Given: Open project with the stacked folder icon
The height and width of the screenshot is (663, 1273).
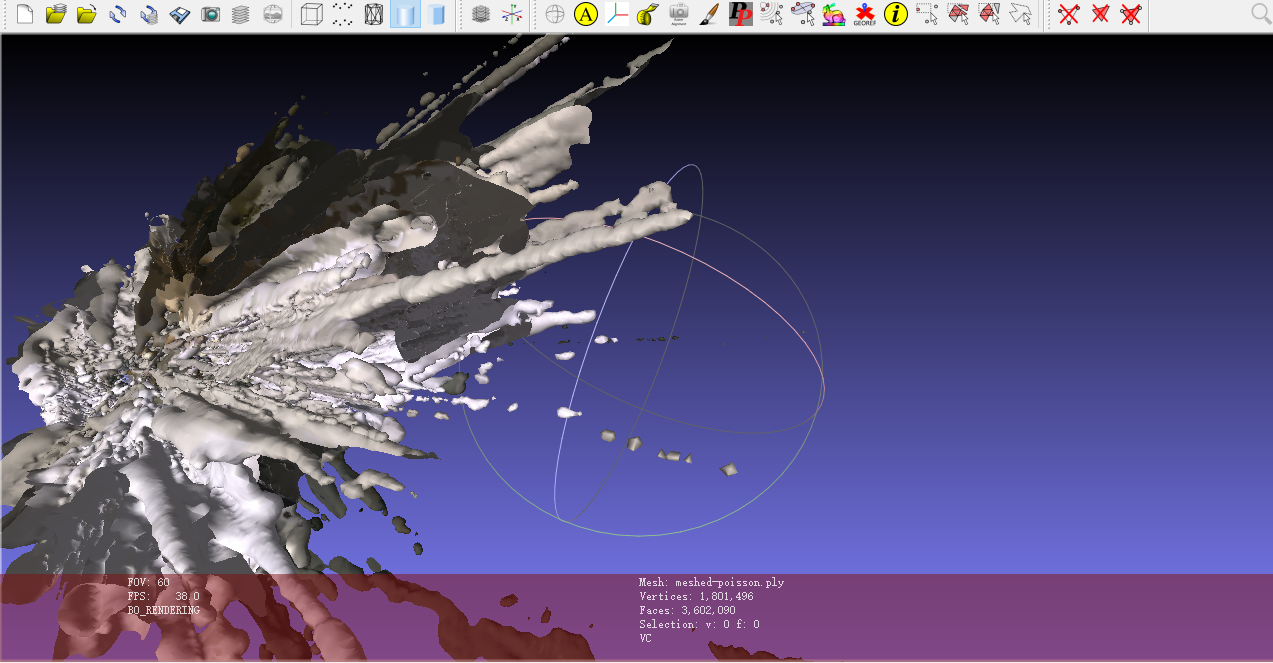Looking at the screenshot, I should pos(56,14).
